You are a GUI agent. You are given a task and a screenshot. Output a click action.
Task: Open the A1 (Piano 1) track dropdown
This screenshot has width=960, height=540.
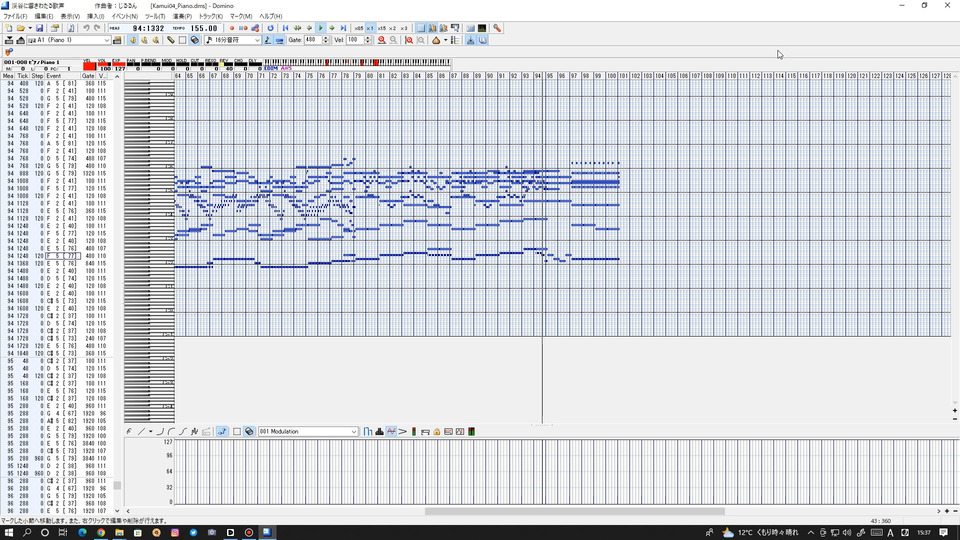click(x=107, y=40)
